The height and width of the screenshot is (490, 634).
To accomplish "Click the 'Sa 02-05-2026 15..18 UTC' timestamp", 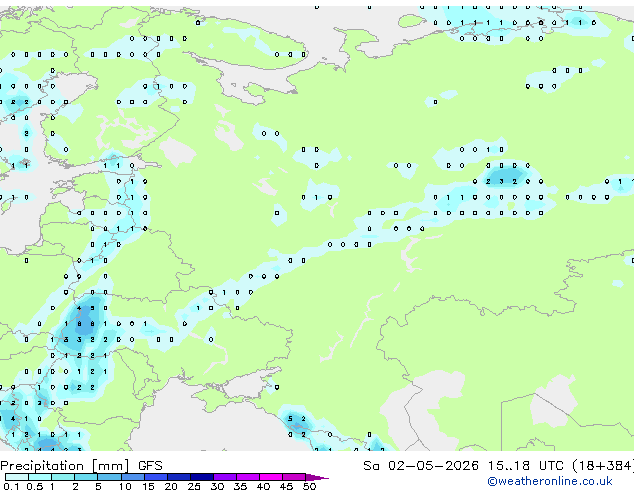I will pos(463,465).
